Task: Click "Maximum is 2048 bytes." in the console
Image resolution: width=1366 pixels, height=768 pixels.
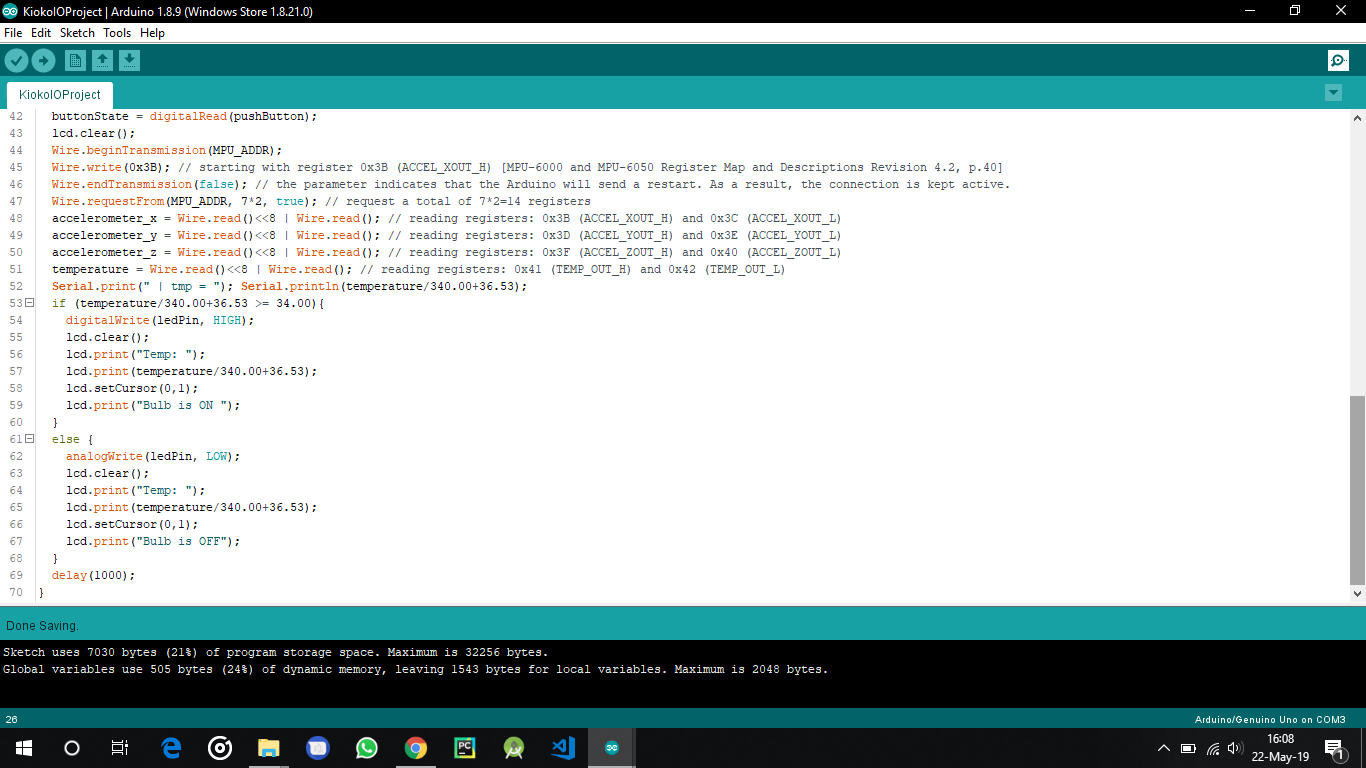Action: click(x=751, y=669)
